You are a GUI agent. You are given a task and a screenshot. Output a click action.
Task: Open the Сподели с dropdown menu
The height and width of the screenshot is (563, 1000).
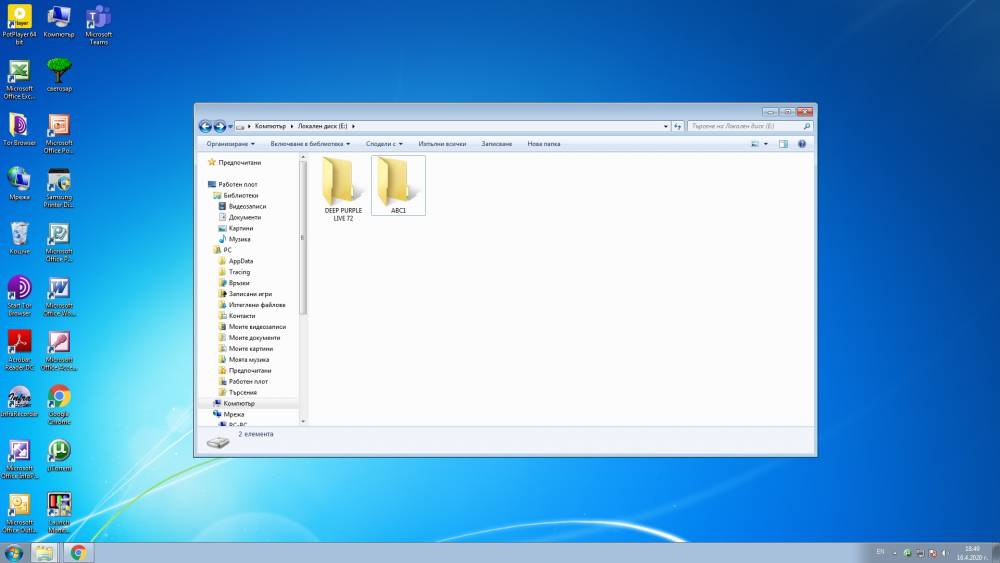click(384, 144)
